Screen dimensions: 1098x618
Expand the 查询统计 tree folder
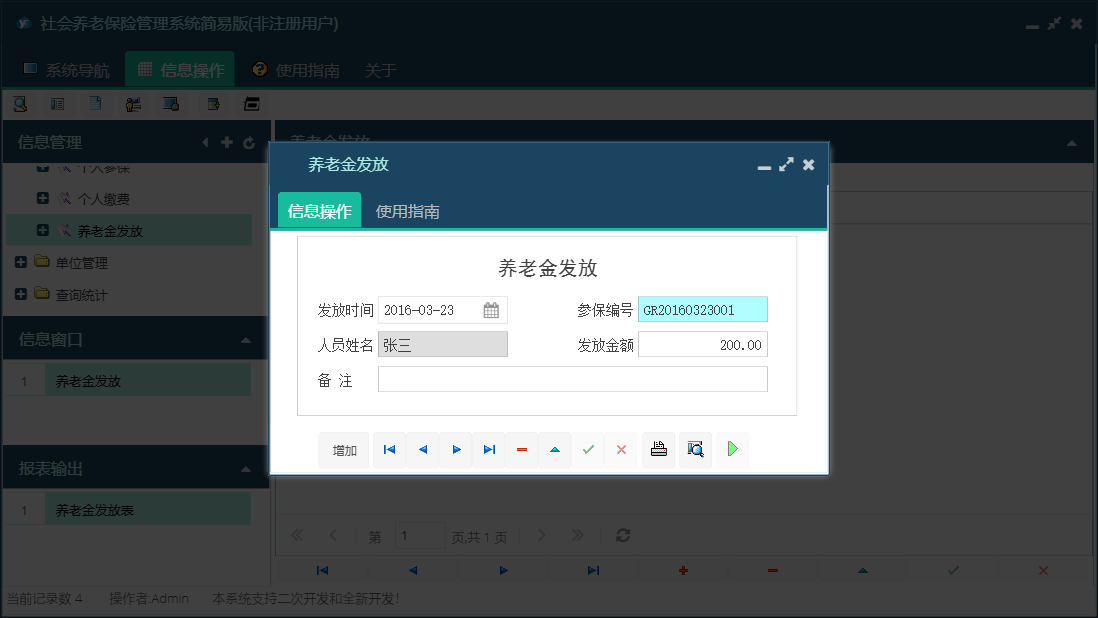coord(22,294)
